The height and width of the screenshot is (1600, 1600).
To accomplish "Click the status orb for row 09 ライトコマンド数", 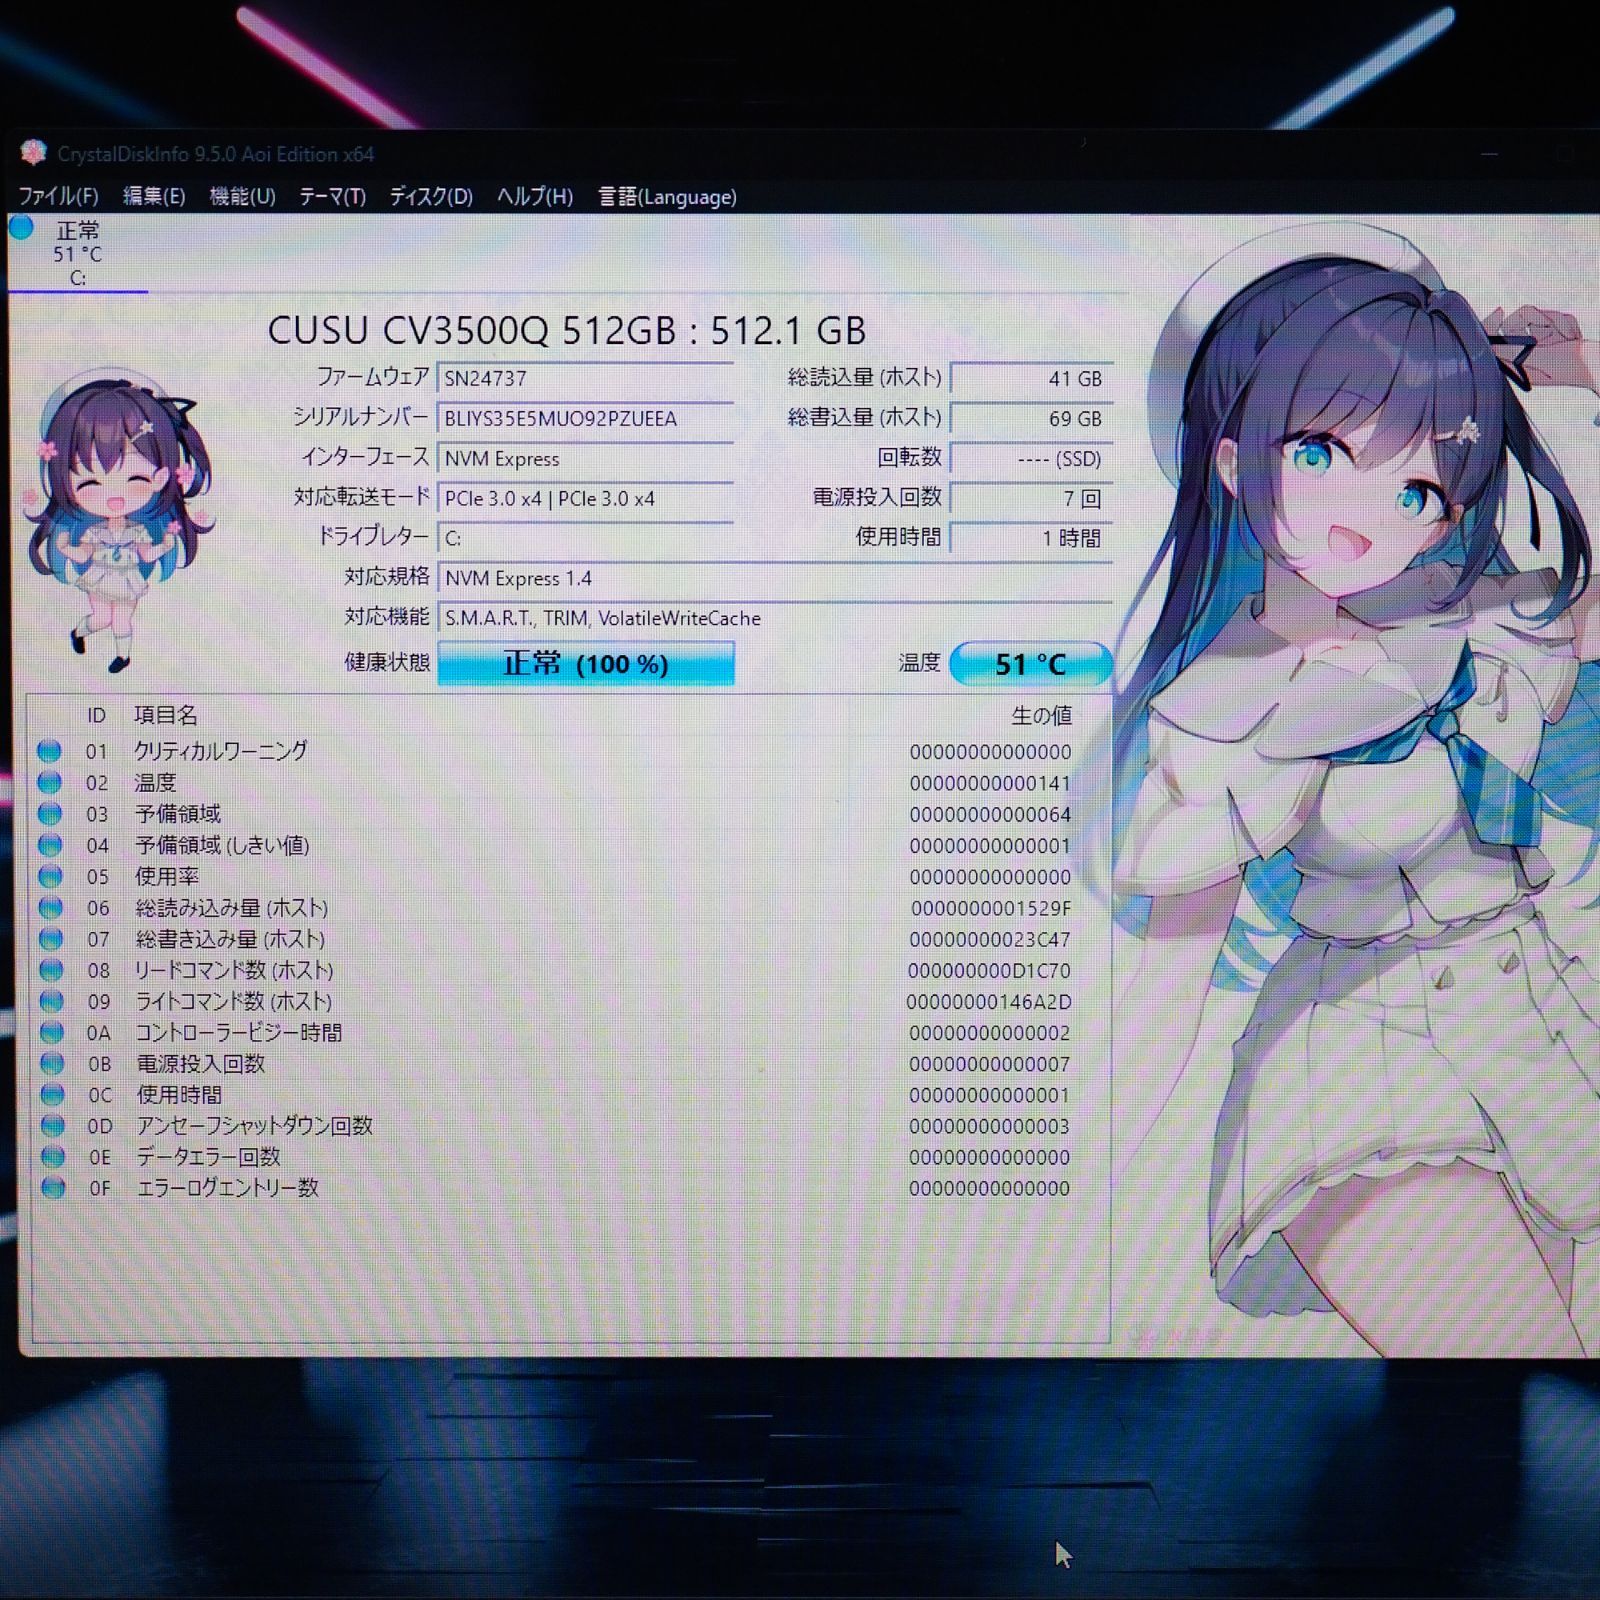I will [50, 1001].
